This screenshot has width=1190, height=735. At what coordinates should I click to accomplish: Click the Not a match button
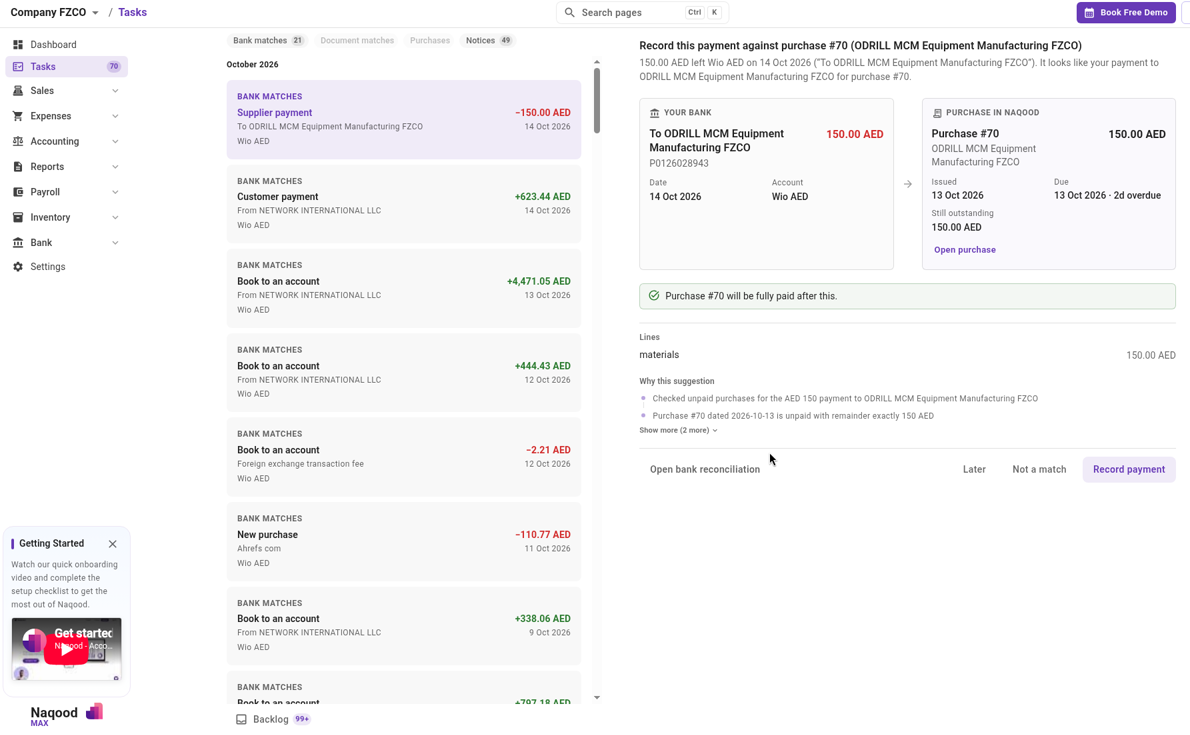coord(1039,469)
